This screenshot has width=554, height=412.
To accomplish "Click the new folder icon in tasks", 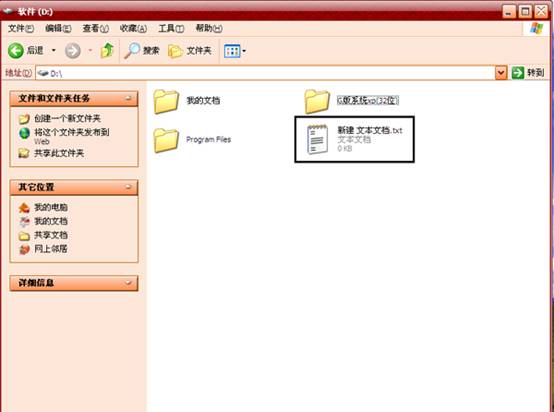I will (24, 119).
